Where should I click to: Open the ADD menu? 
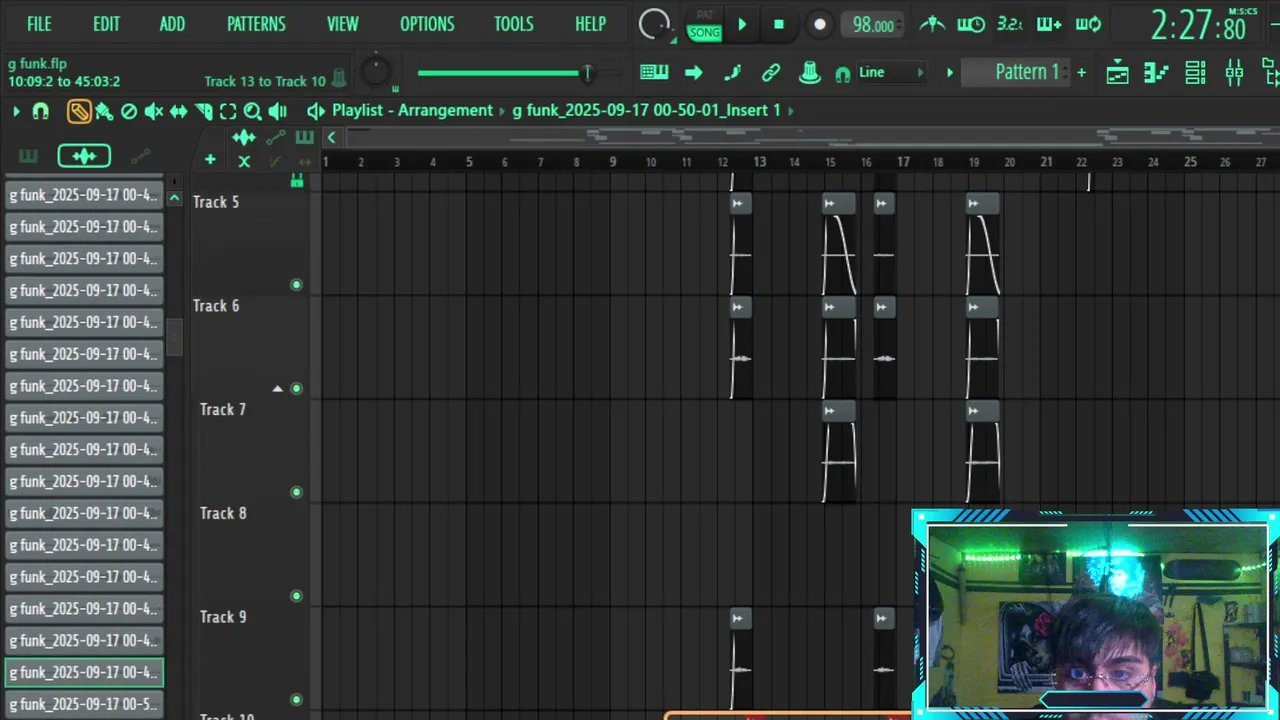click(x=172, y=24)
